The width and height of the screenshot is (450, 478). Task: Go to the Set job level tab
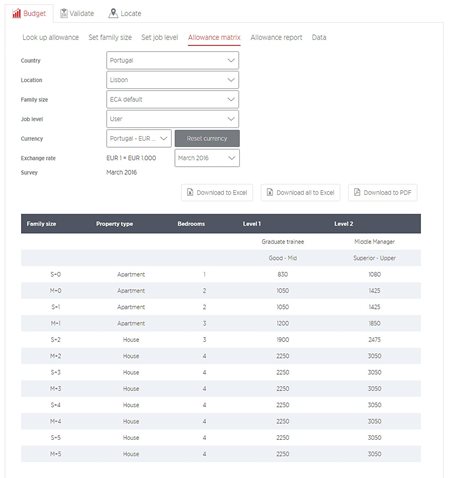pos(160,37)
